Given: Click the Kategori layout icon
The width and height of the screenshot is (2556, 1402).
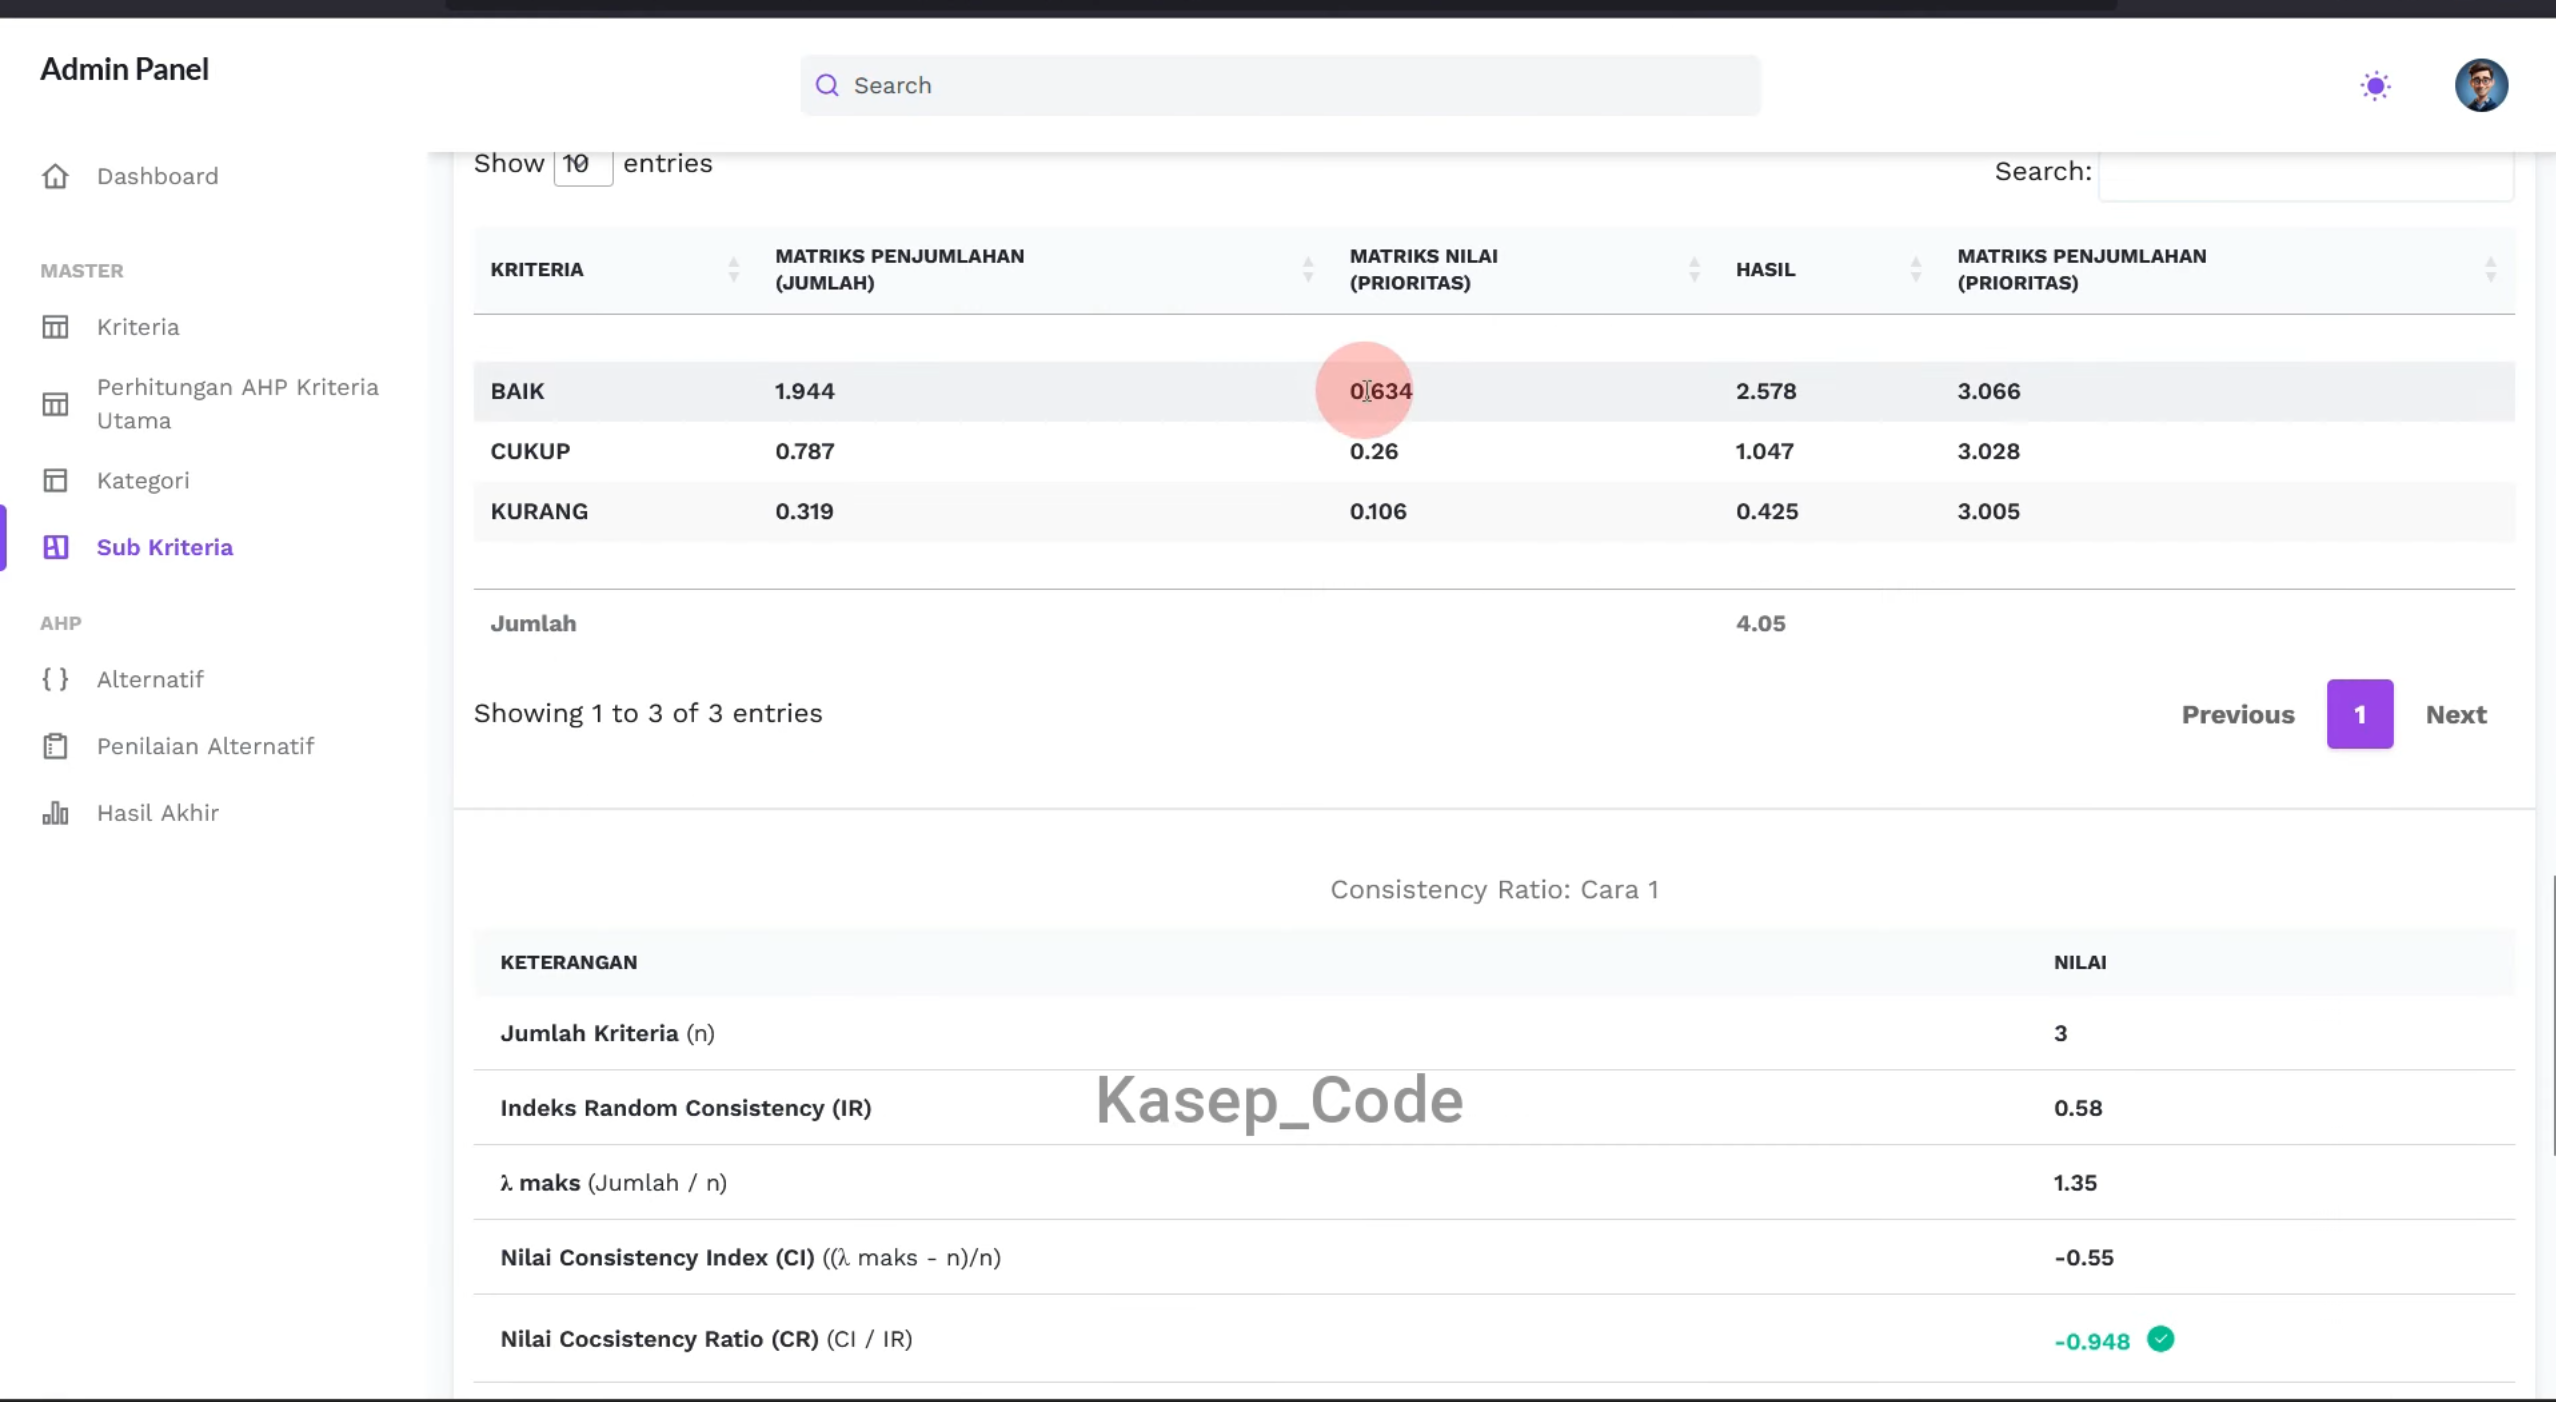Looking at the screenshot, I should pos(55,480).
